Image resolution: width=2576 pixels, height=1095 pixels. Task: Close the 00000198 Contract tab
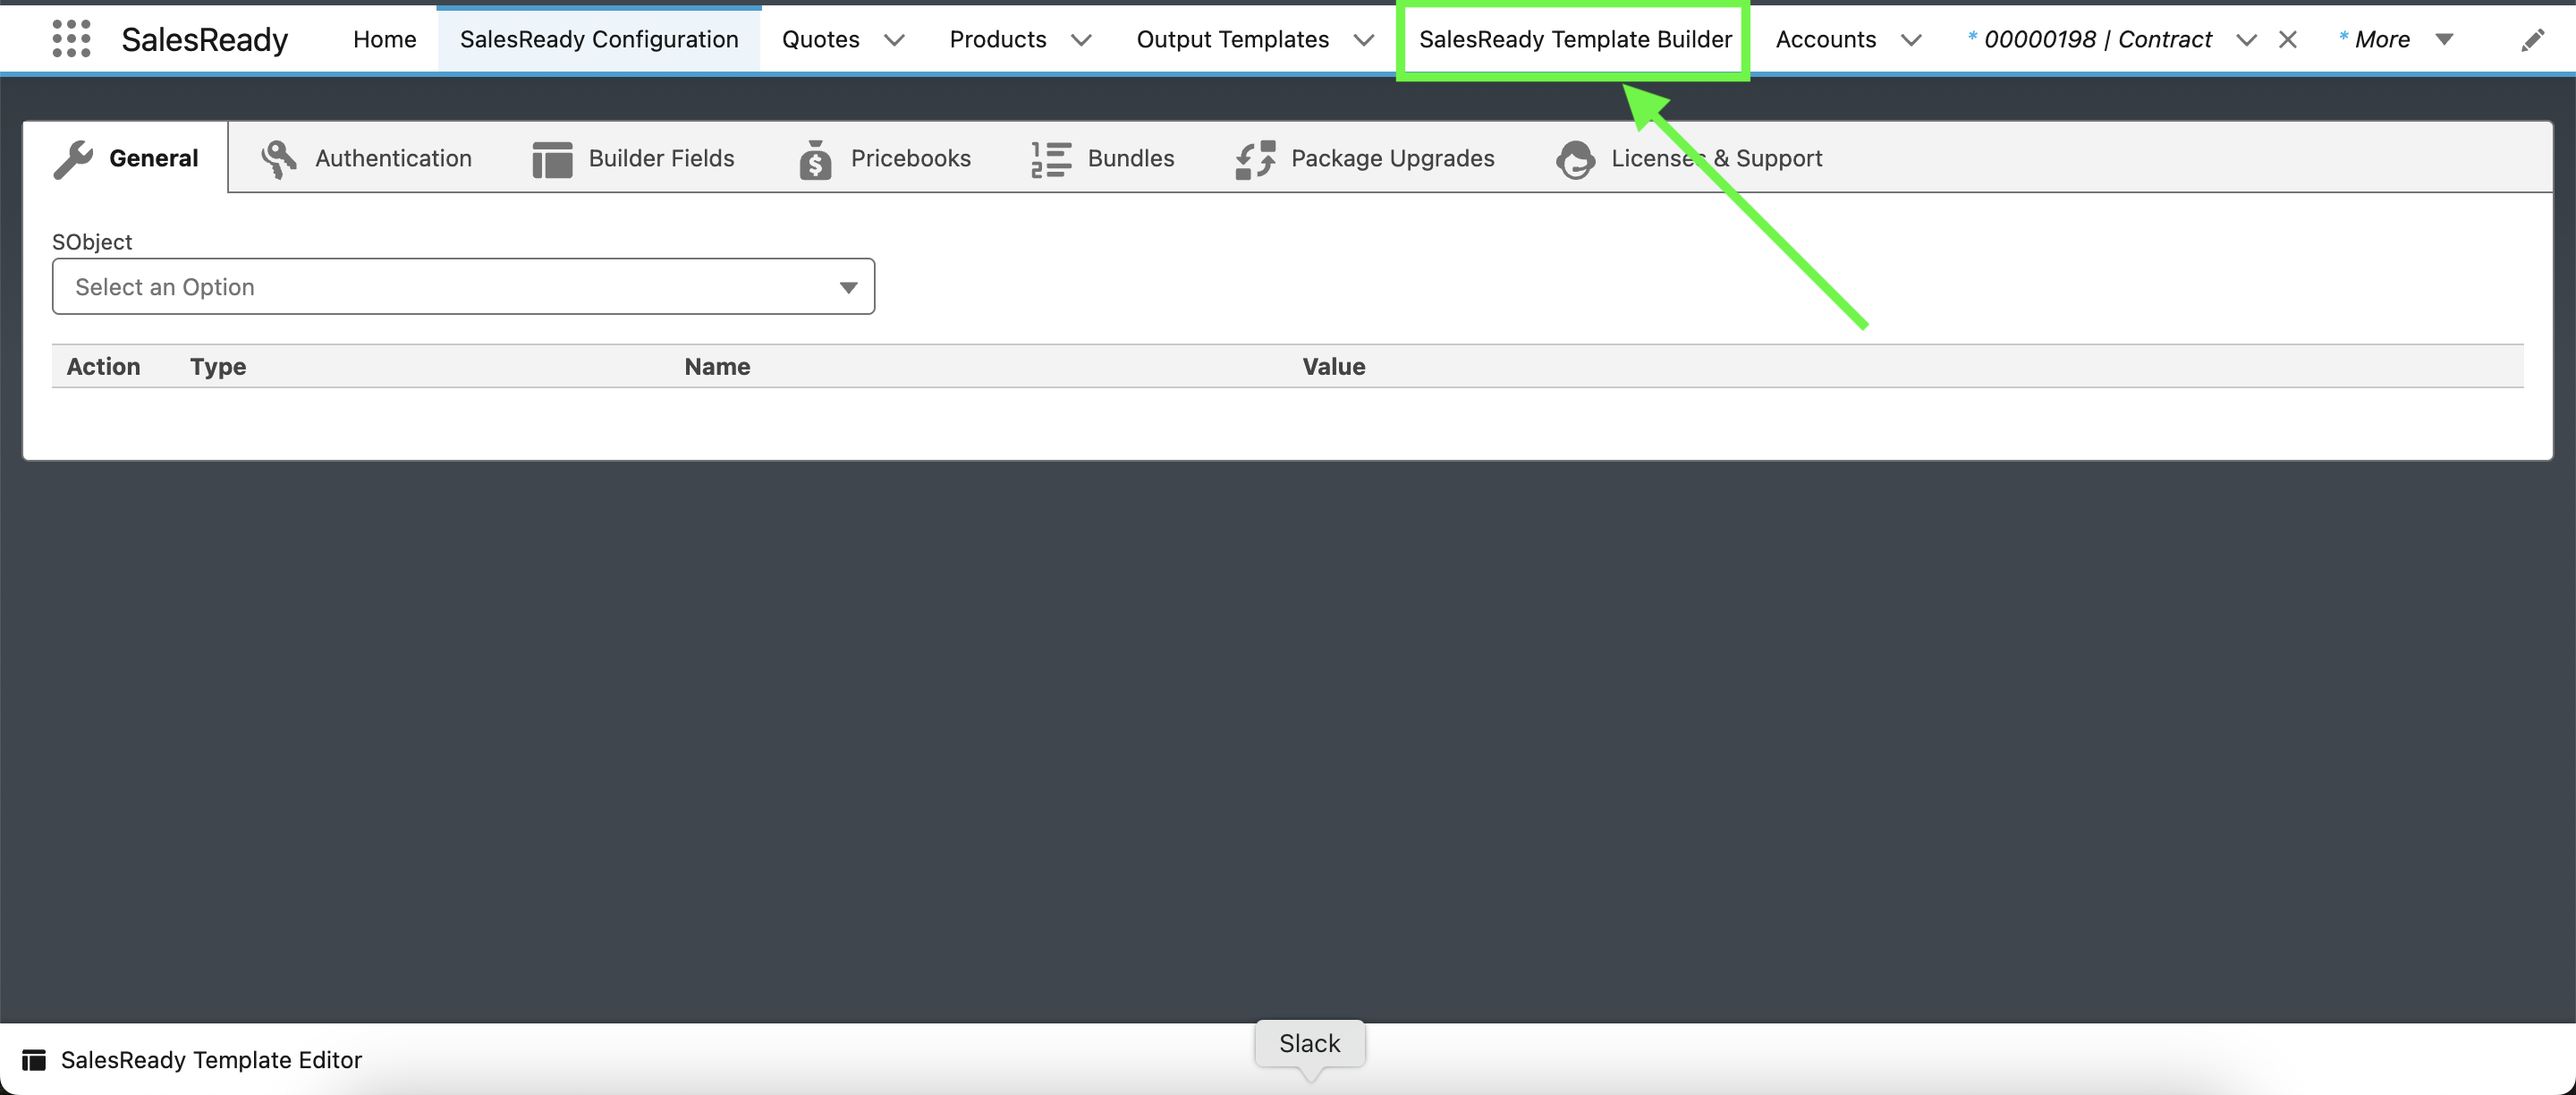(x=2288, y=39)
